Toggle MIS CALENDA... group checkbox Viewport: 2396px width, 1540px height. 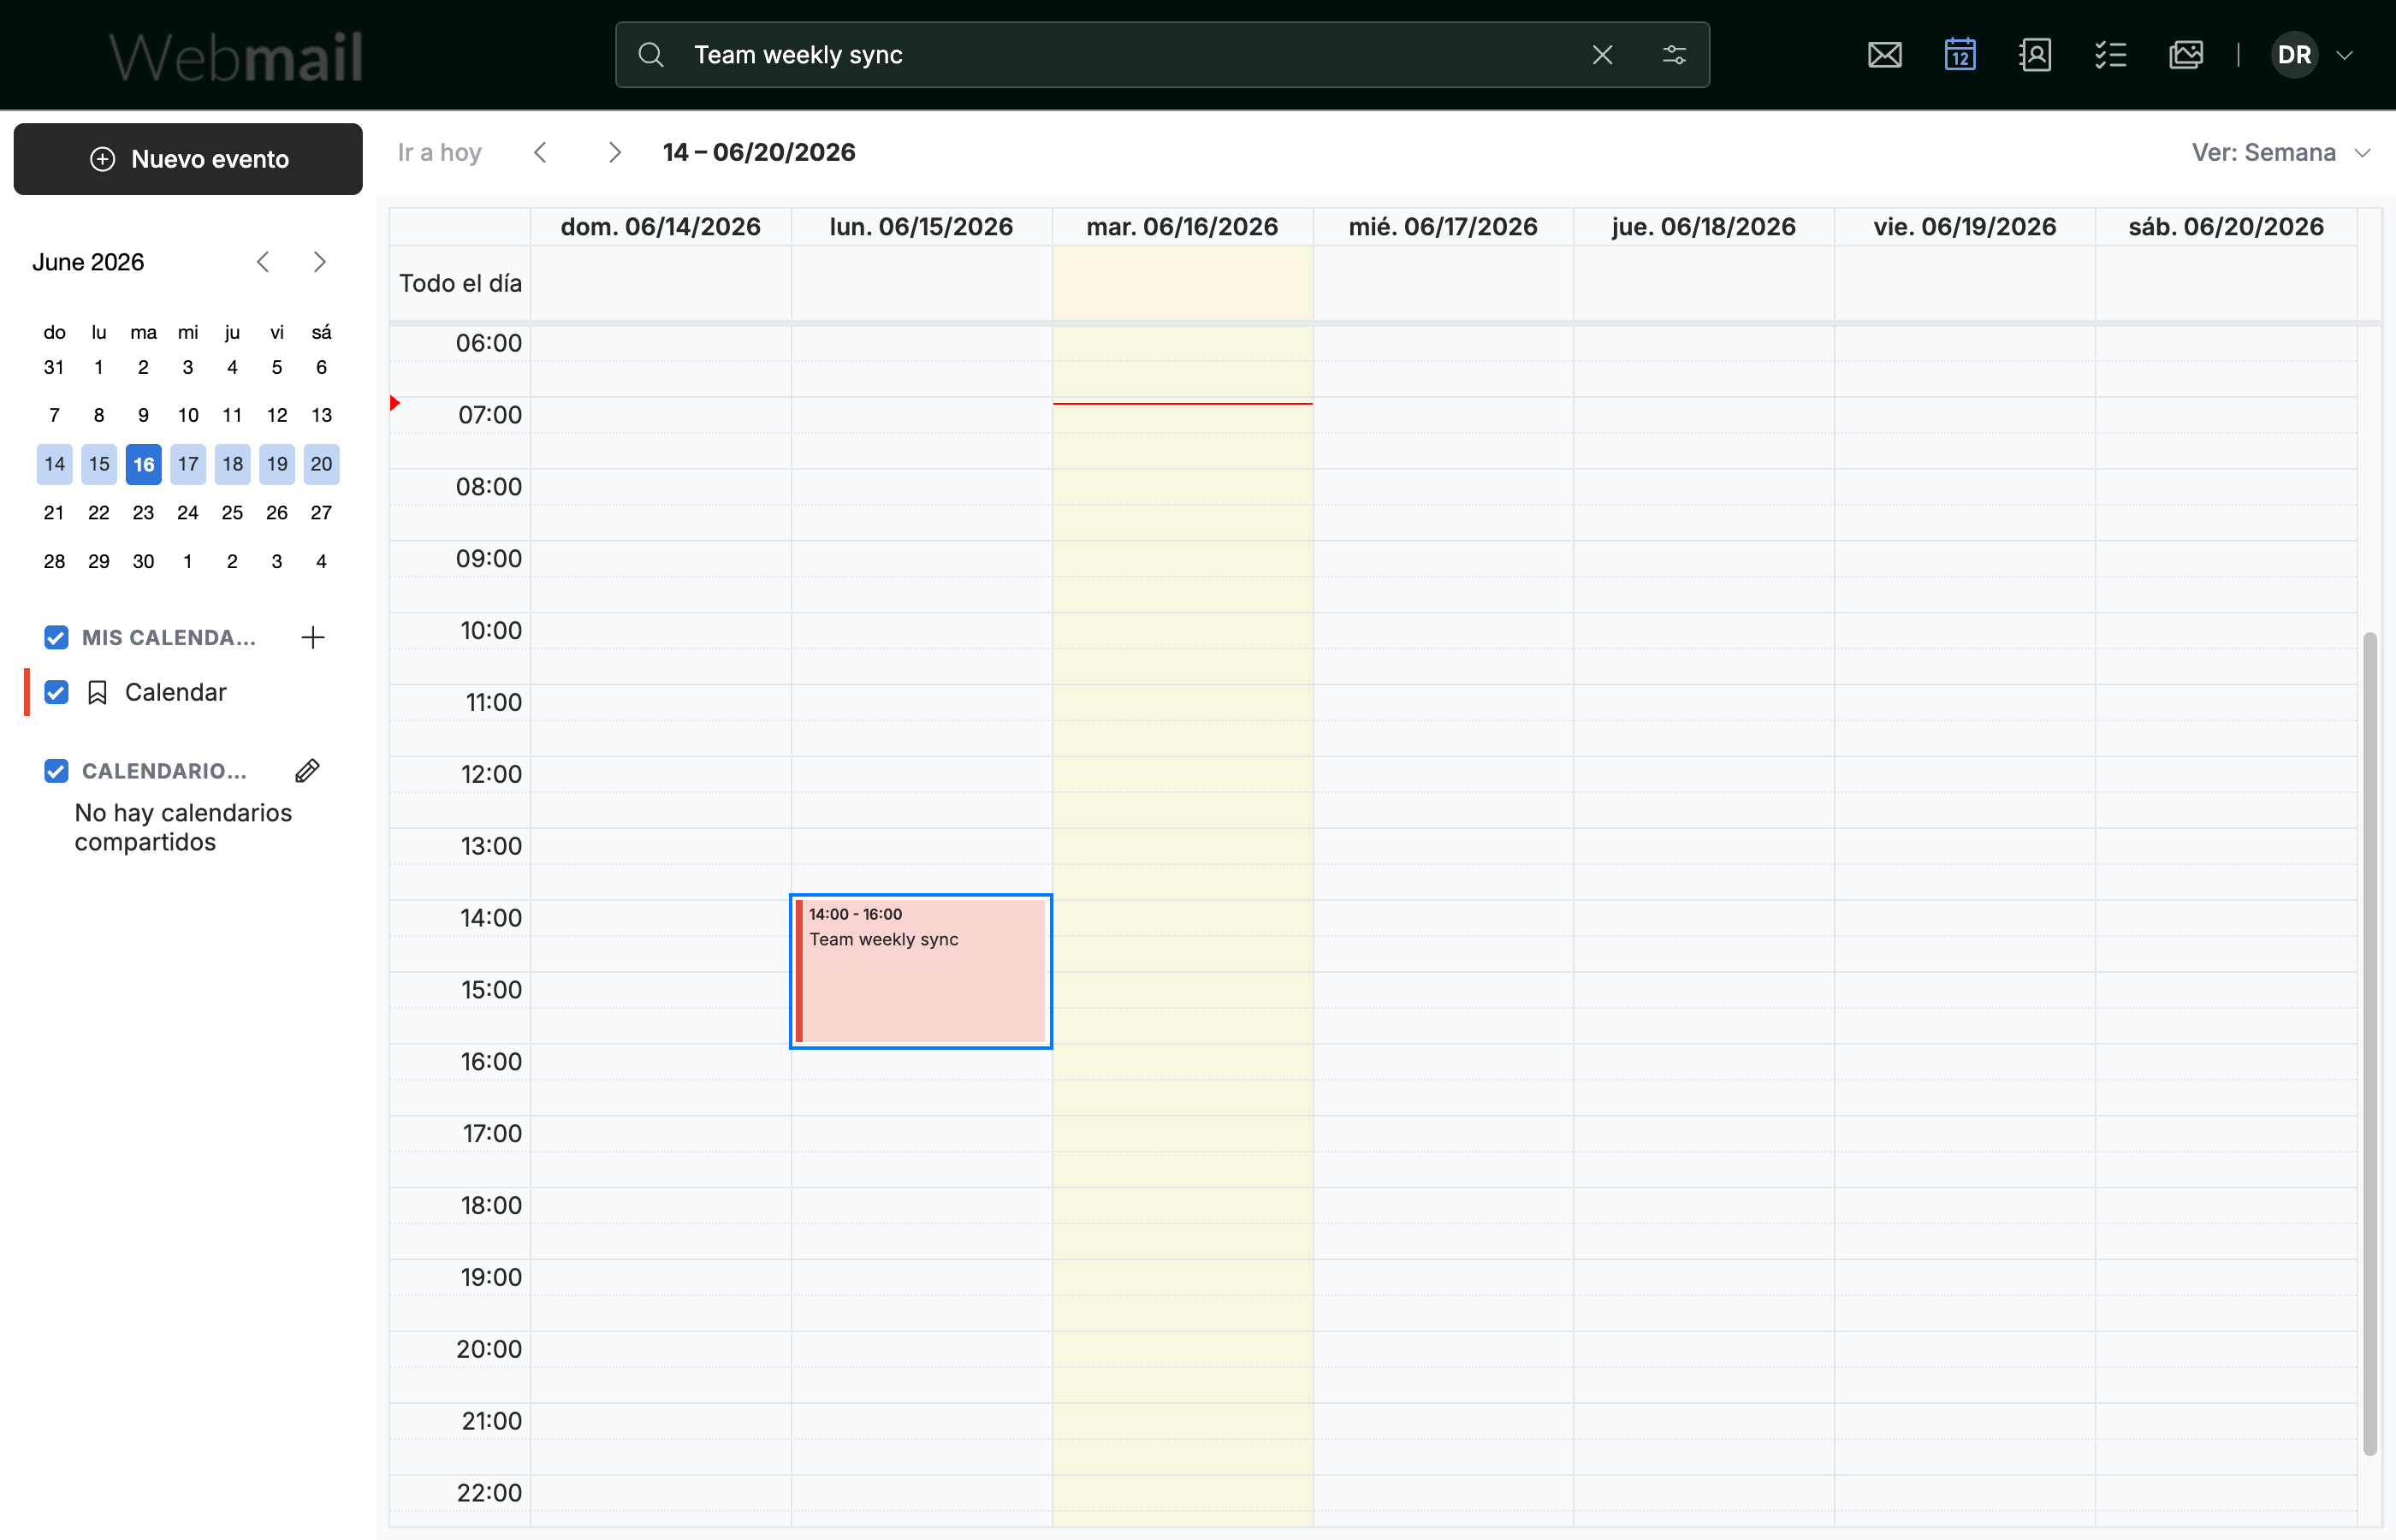56,637
